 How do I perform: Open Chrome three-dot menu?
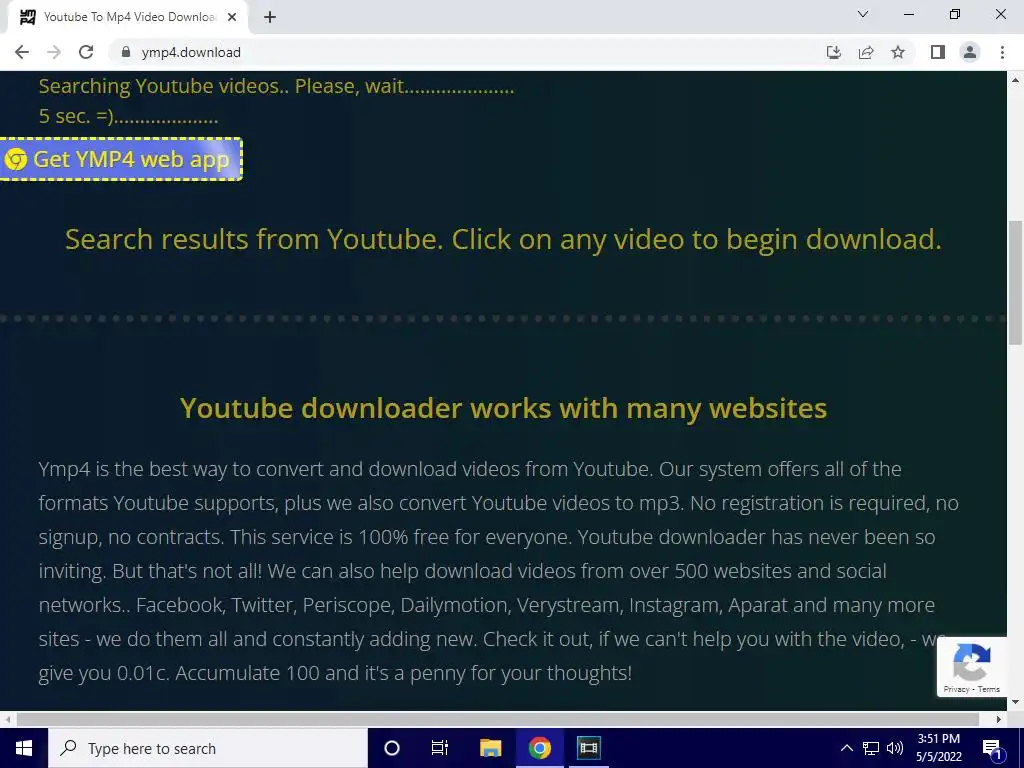[x=1002, y=52]
